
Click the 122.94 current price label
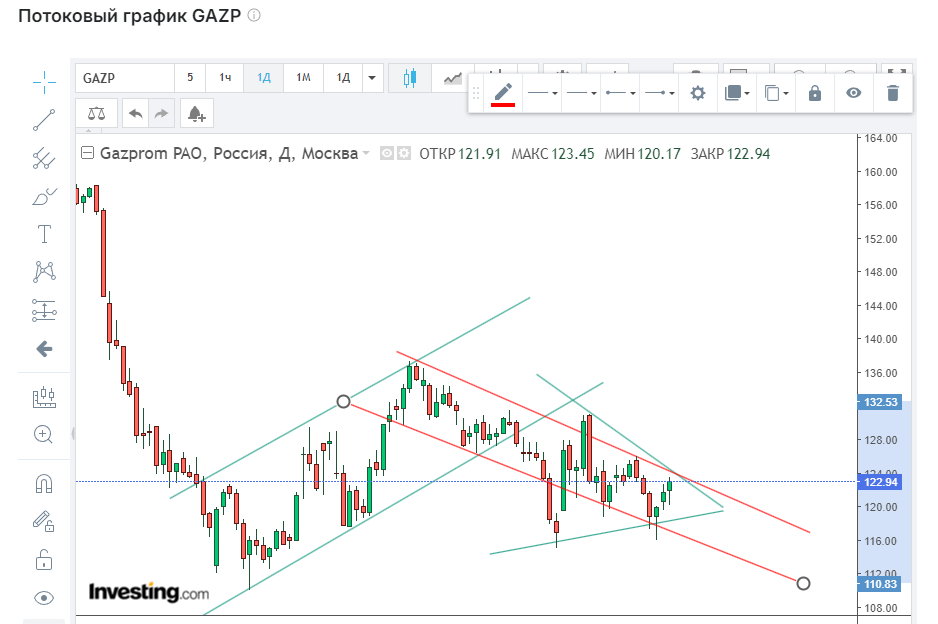[x=881, y=482]
